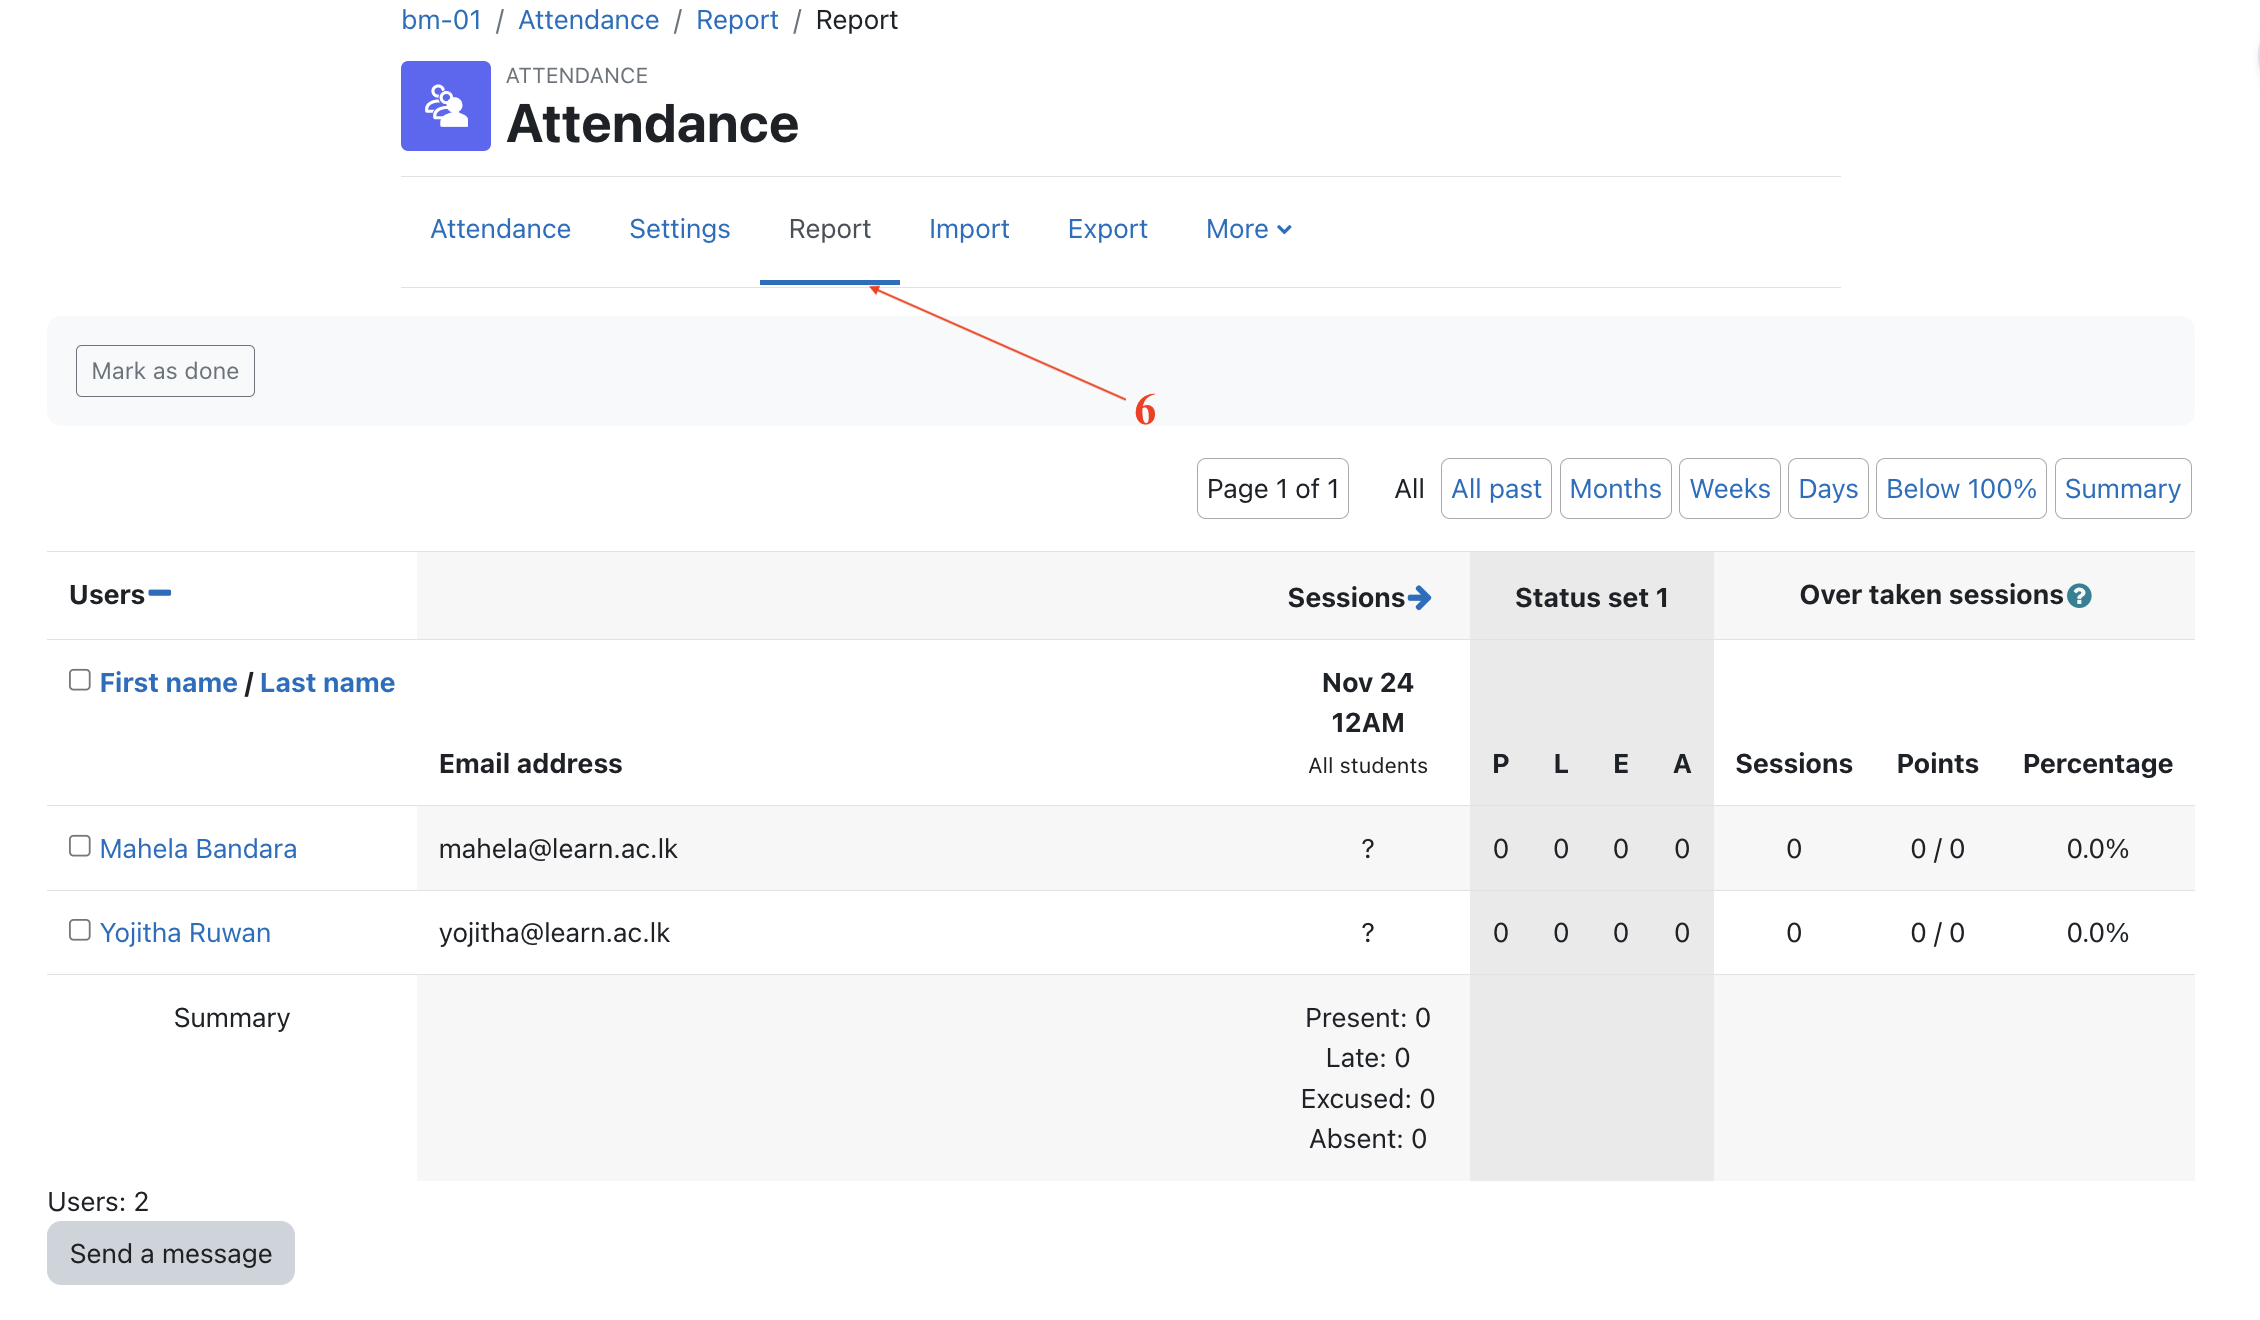This screenshot has width=2260, height=1320.
Task: Tick Yojitha Ruwan's checkbox
Action: tap(80, 930)
